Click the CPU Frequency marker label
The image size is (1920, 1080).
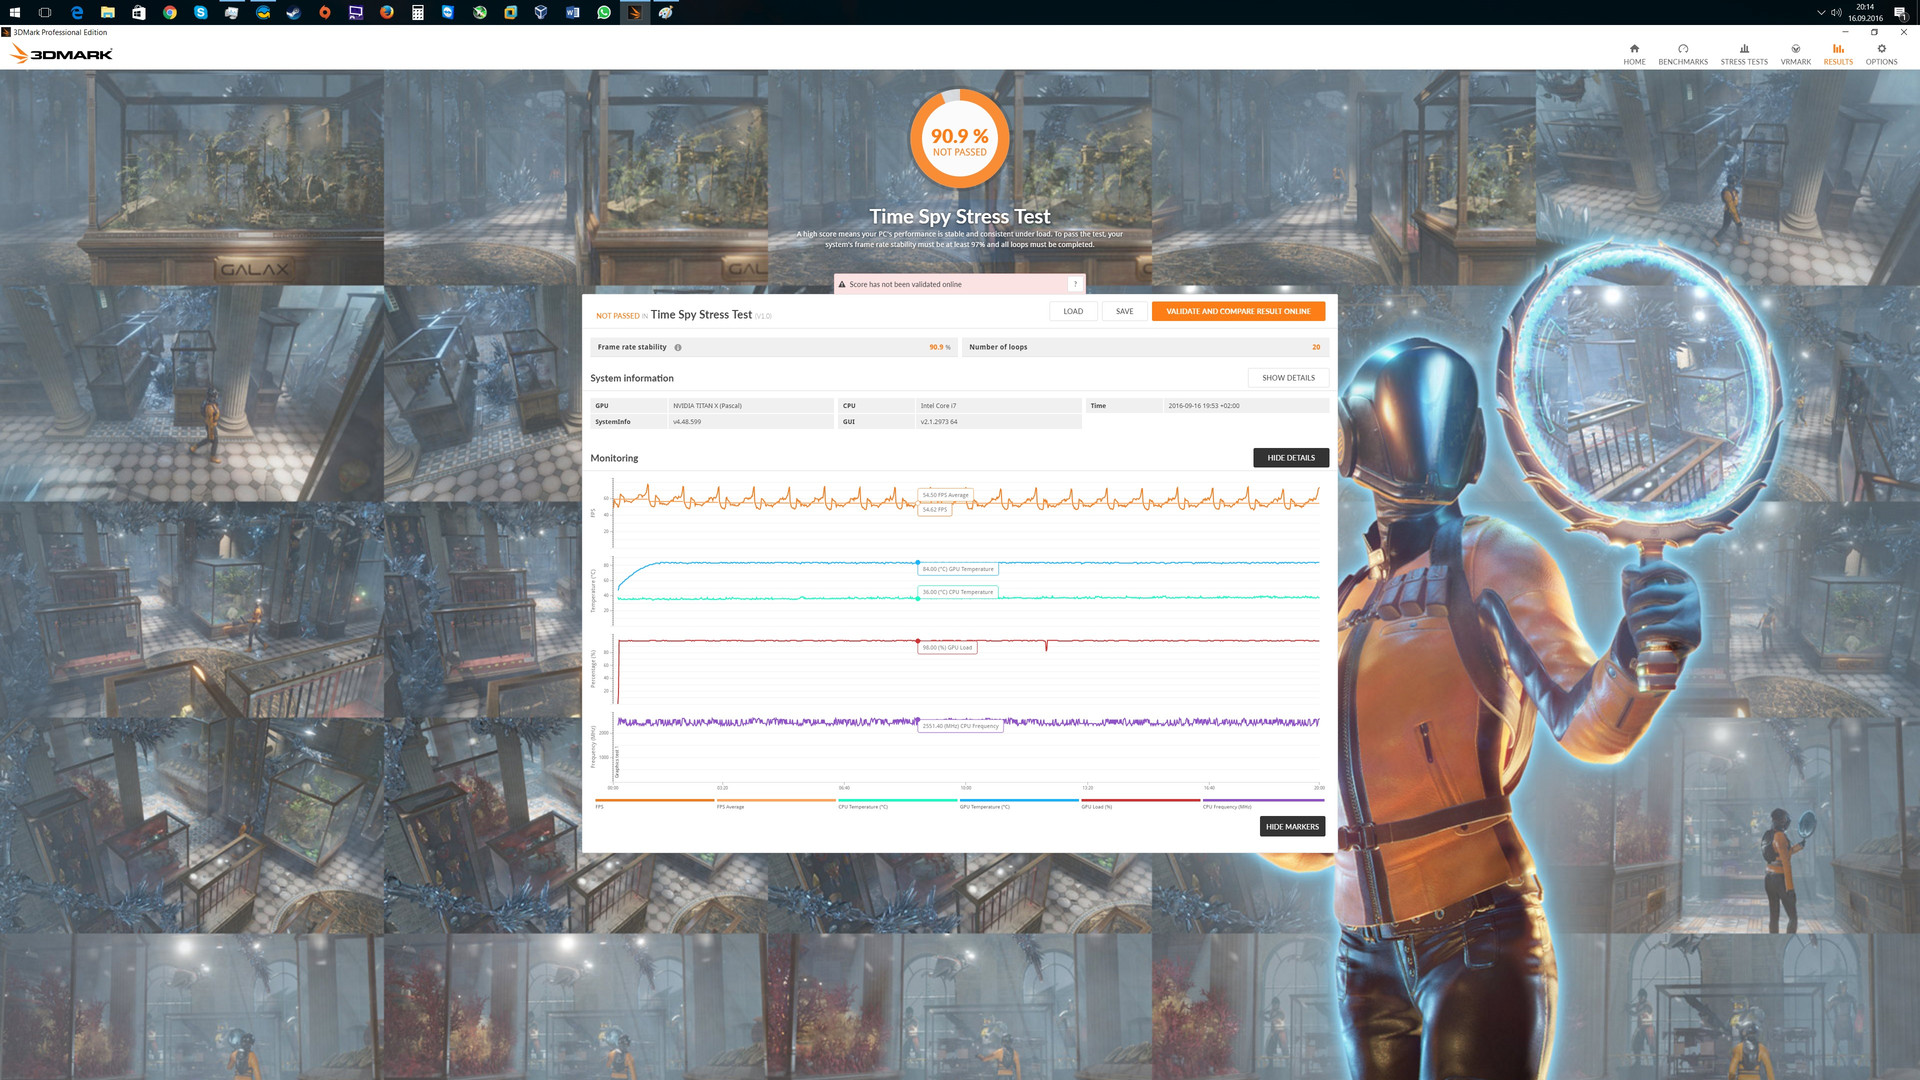coord(960,726)
